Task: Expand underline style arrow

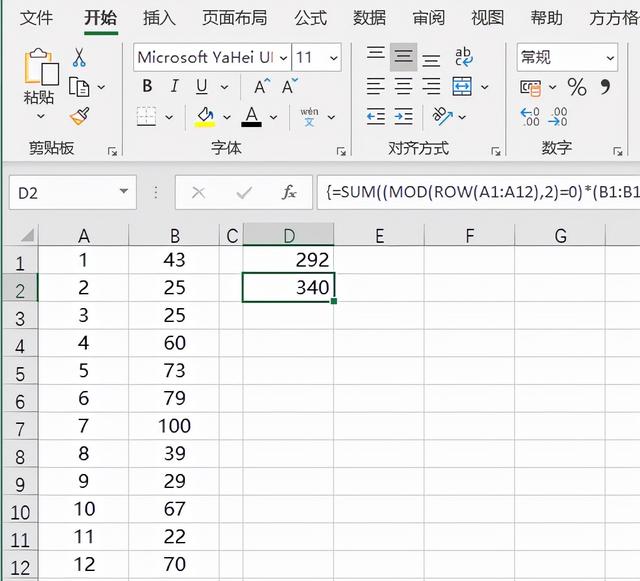Action: click(x=224, y=87)
